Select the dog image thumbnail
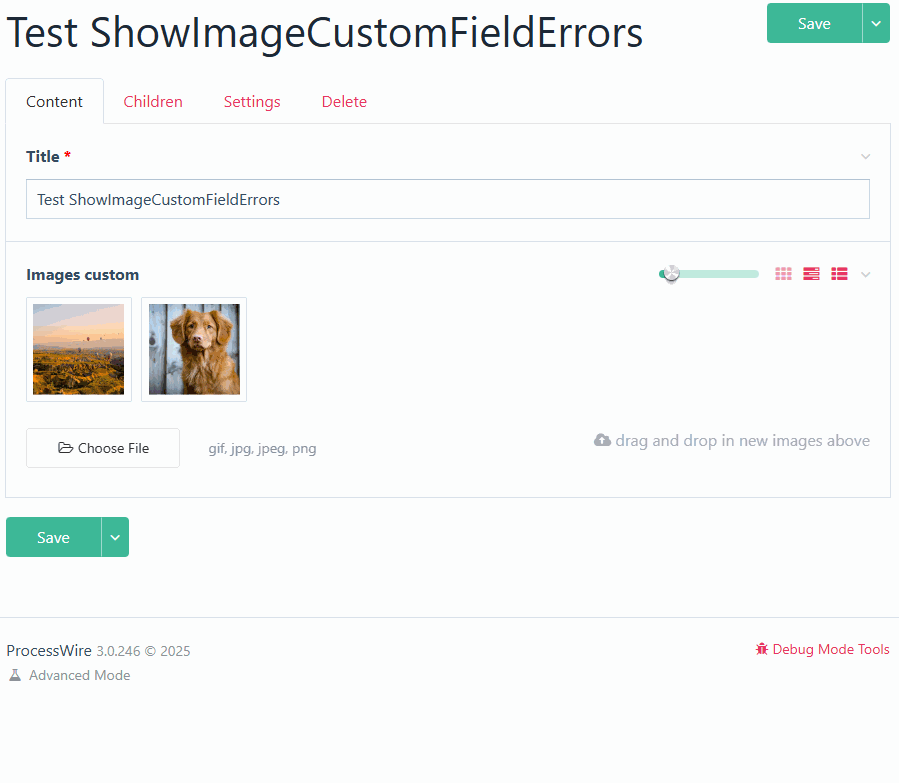899x783 pixels. [x=194, y=349]
